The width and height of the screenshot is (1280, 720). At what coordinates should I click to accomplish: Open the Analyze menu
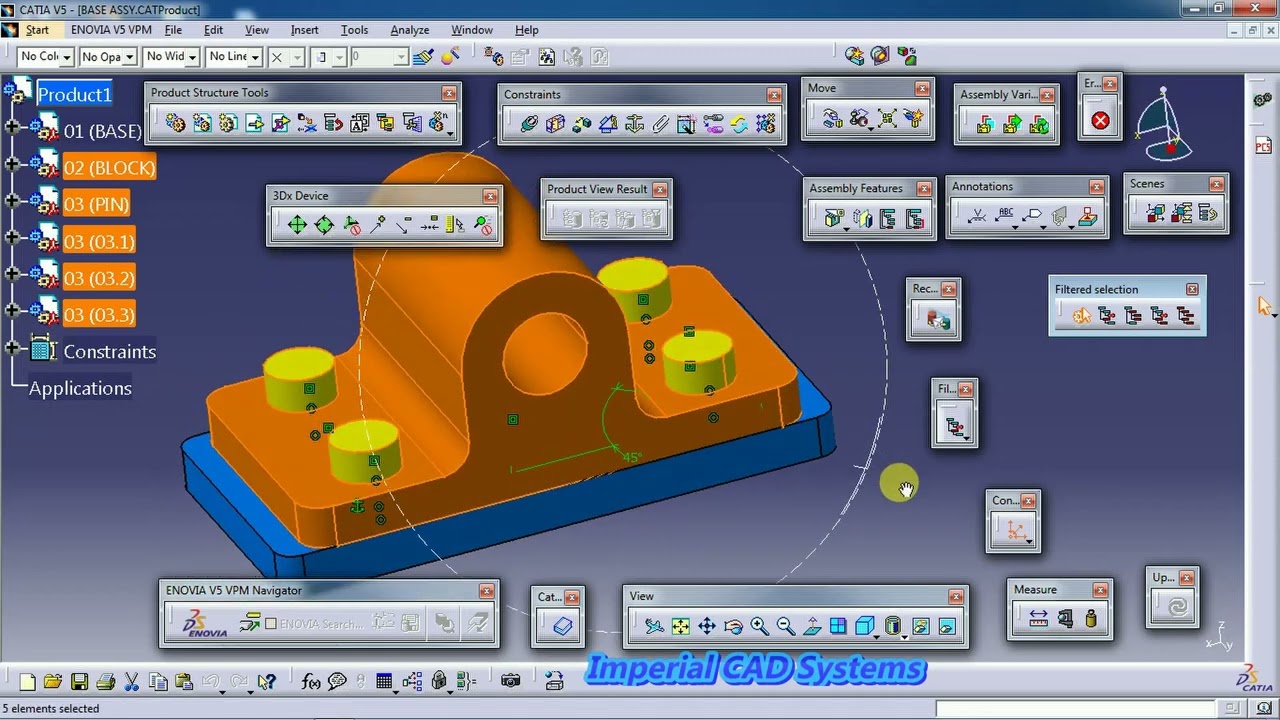point(409,30)
